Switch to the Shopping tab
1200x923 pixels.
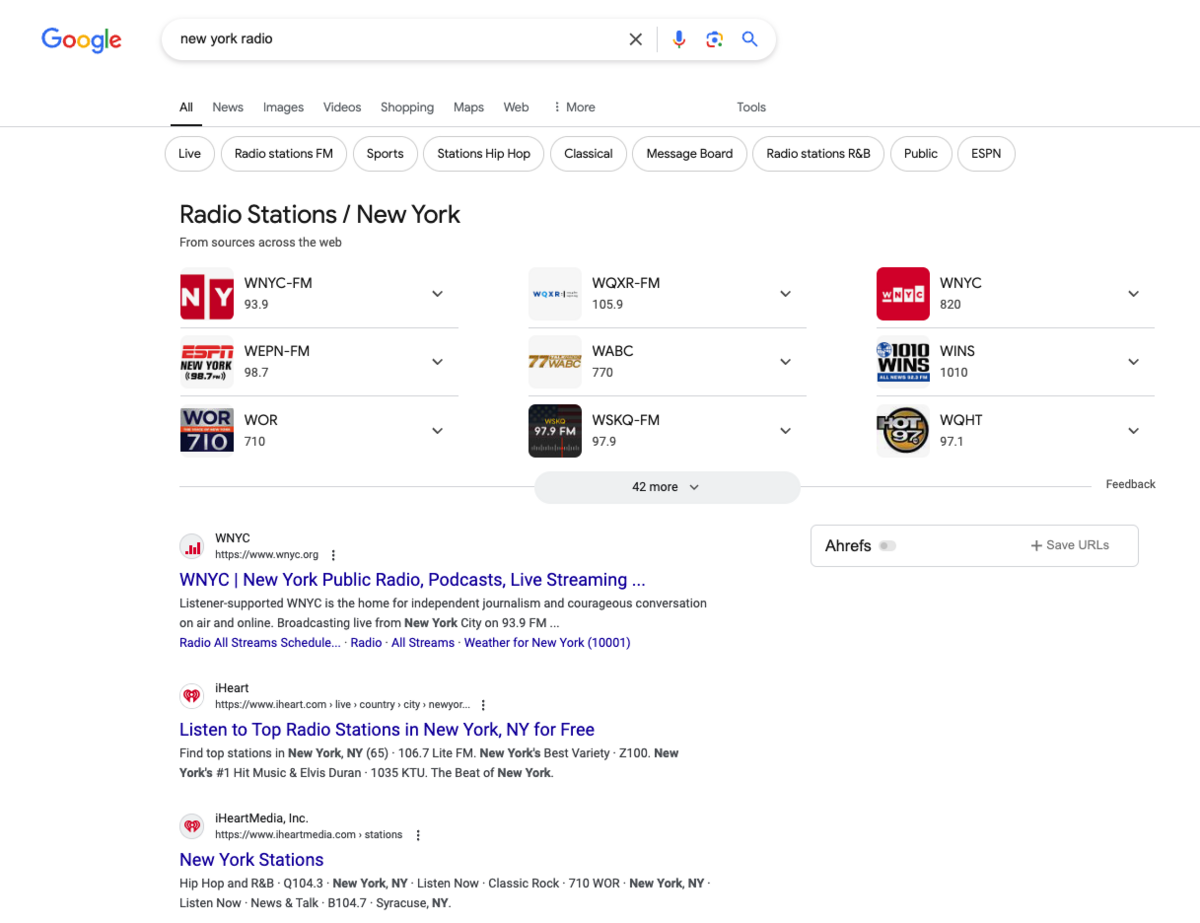pyautogui.click(x=407, y=107)
